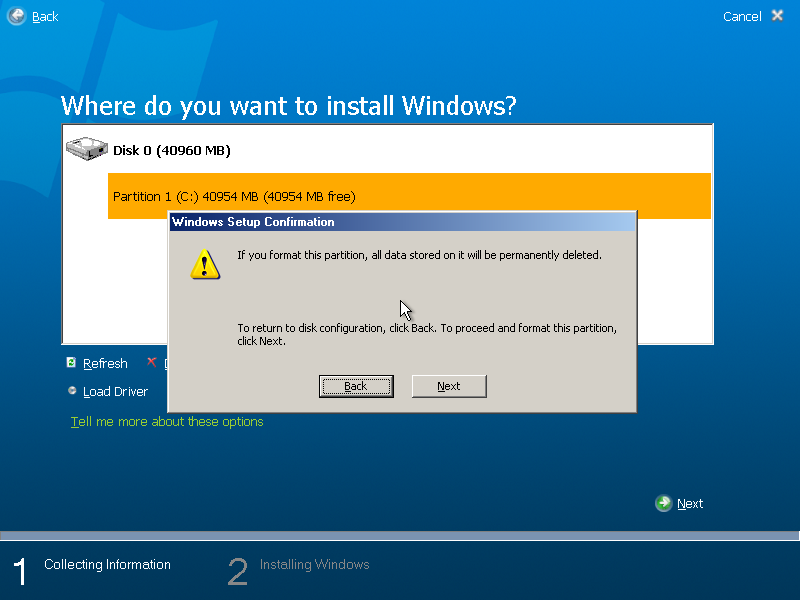
Task: Click the Load Driver icon
Action: pos(70,391)
